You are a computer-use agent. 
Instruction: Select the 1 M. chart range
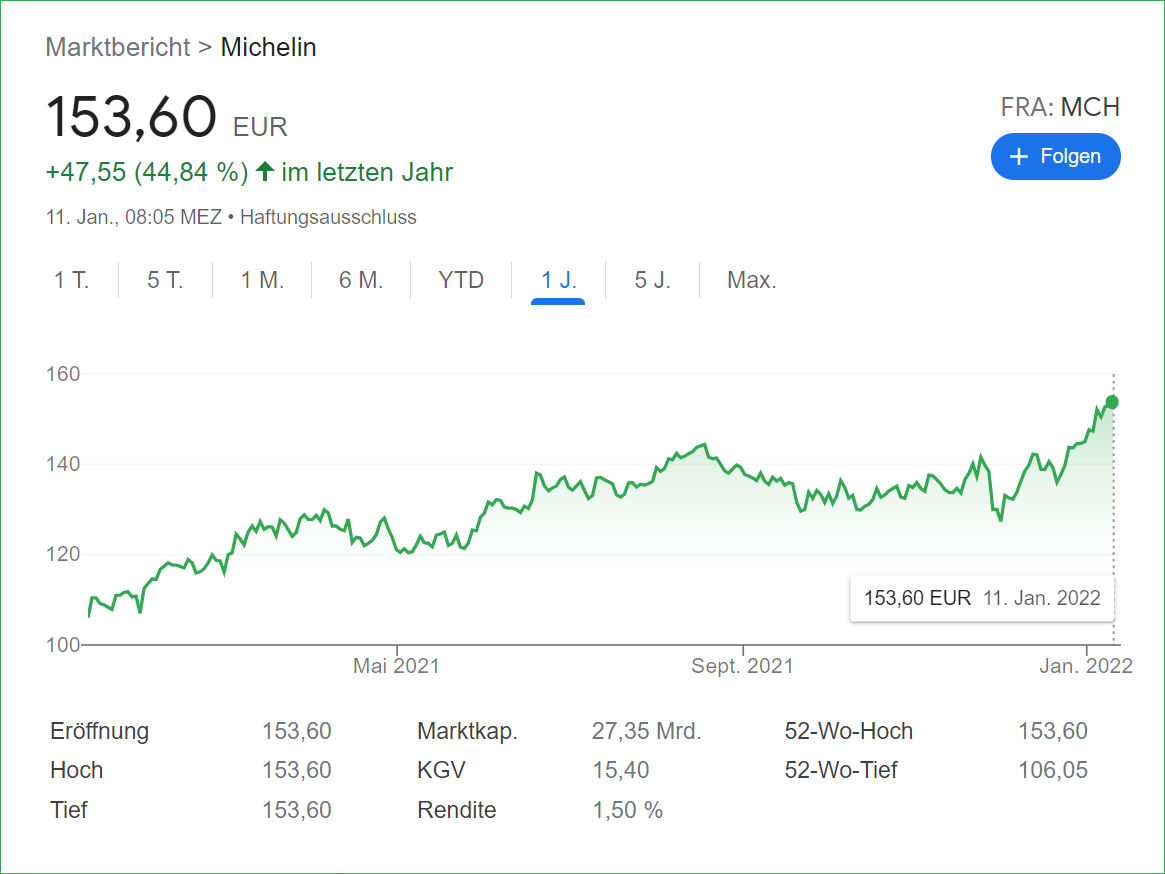[x=262, y=280]
